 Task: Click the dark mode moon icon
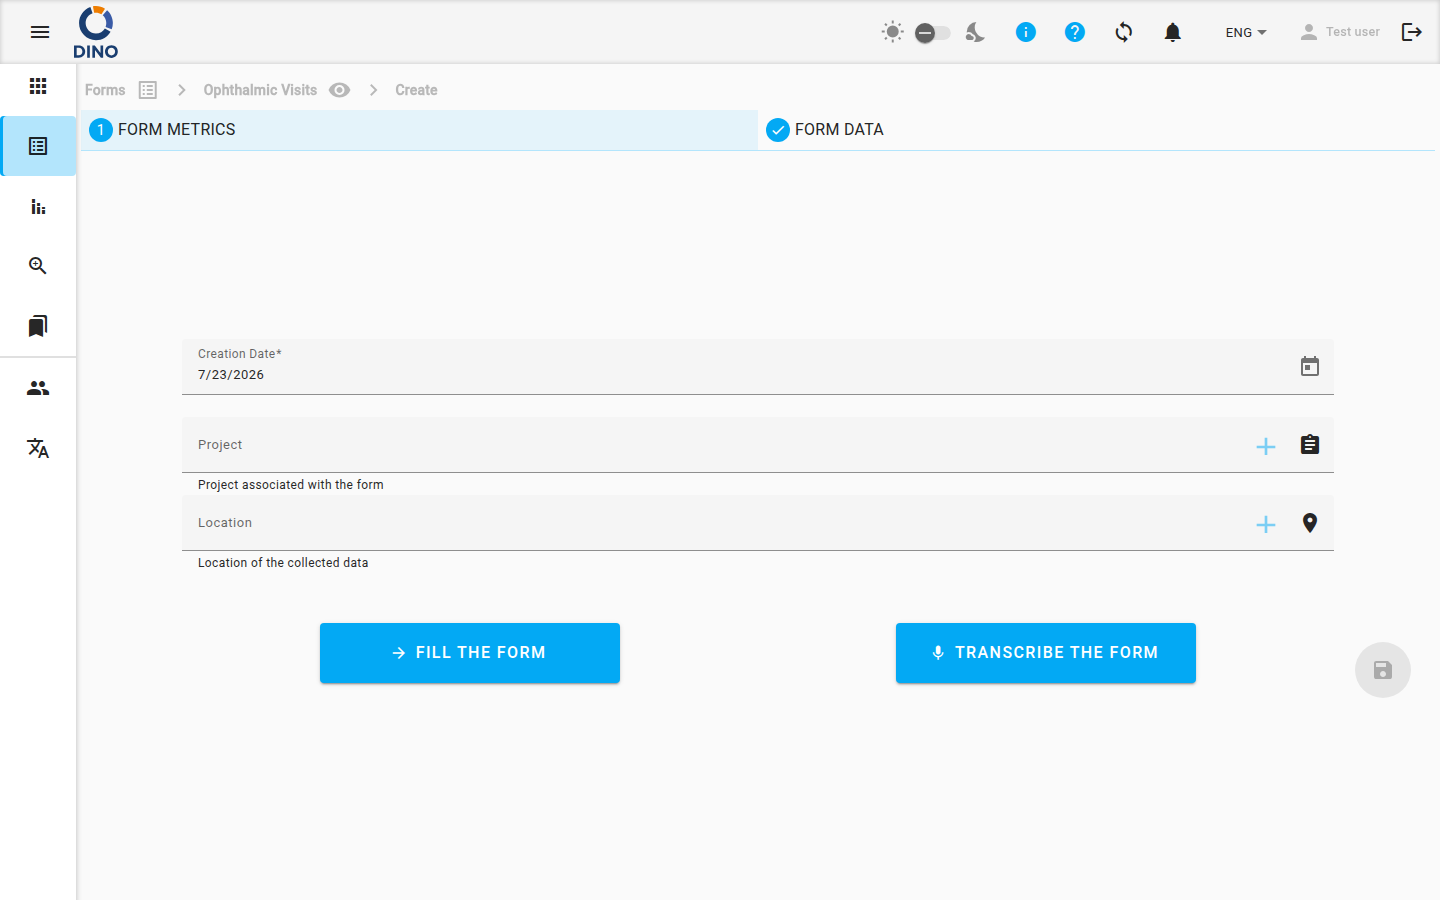[975, 32]
